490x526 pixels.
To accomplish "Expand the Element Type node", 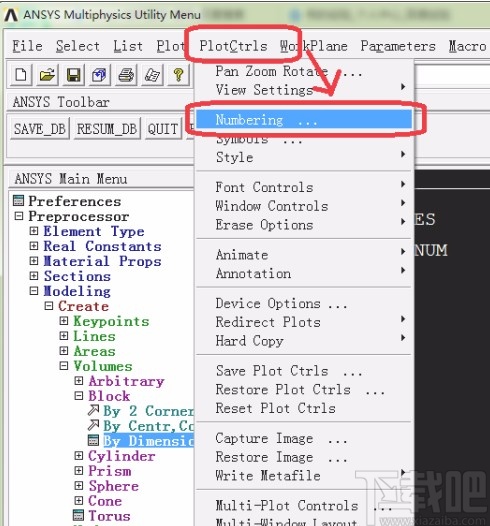I will coord(34,231).
